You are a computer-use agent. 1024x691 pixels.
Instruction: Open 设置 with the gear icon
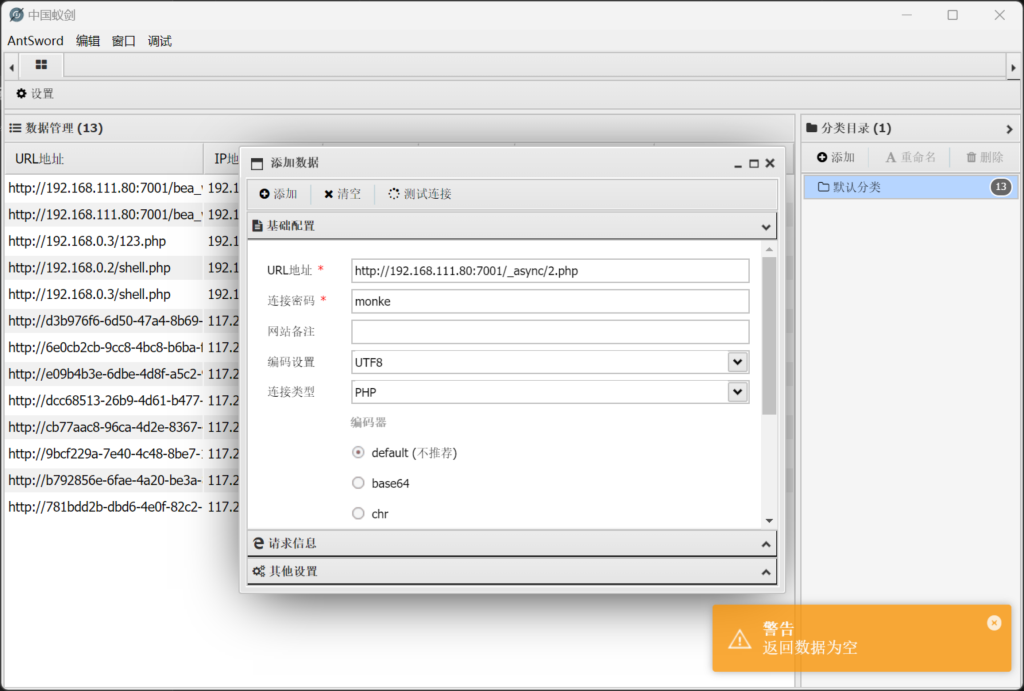(35, 93)
